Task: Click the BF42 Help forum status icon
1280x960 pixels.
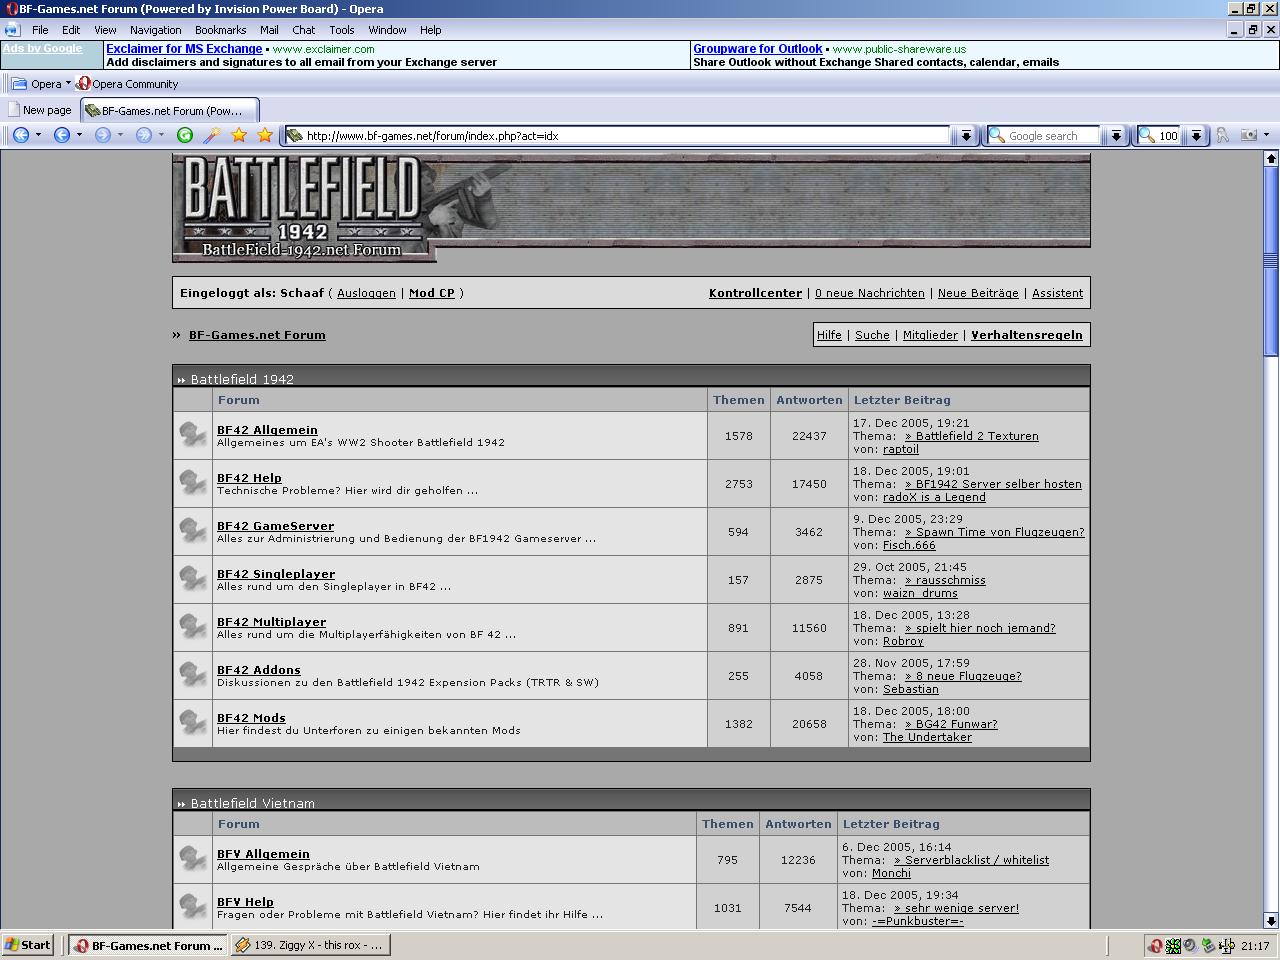Action: (x=192, y=483)
